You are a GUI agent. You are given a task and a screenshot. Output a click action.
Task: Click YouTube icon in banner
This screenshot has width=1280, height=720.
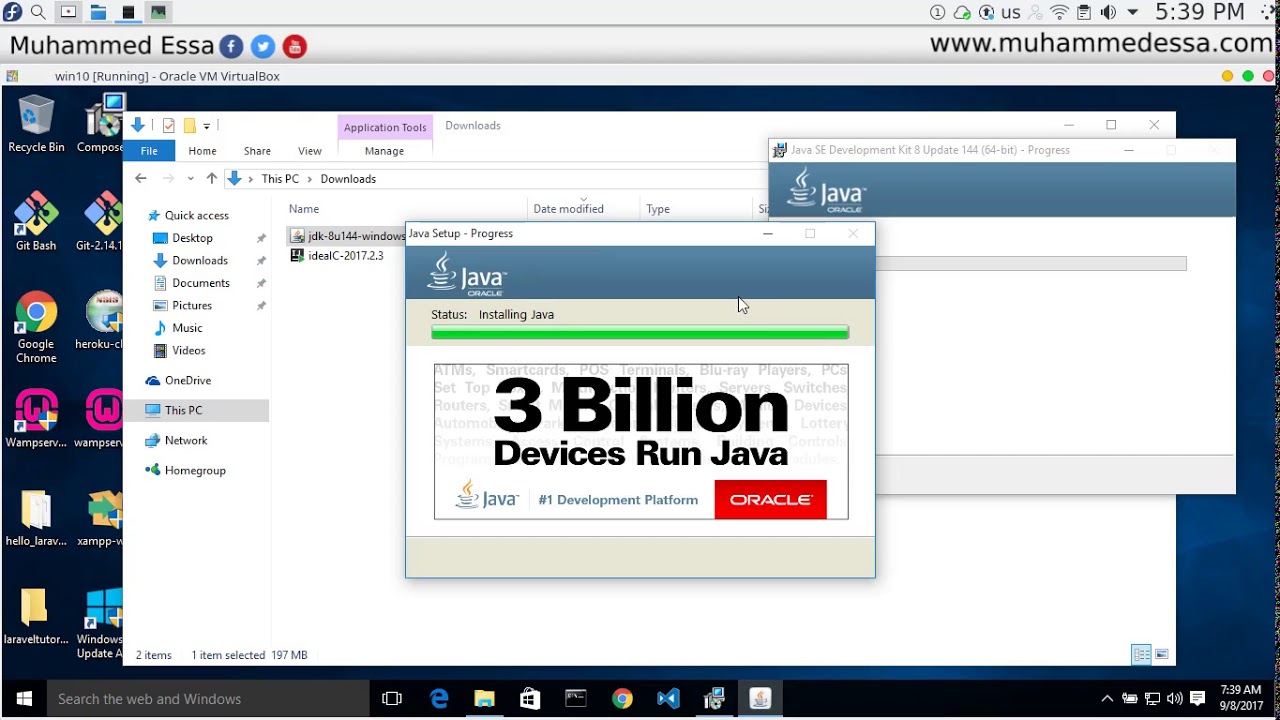tap(294, 46)
